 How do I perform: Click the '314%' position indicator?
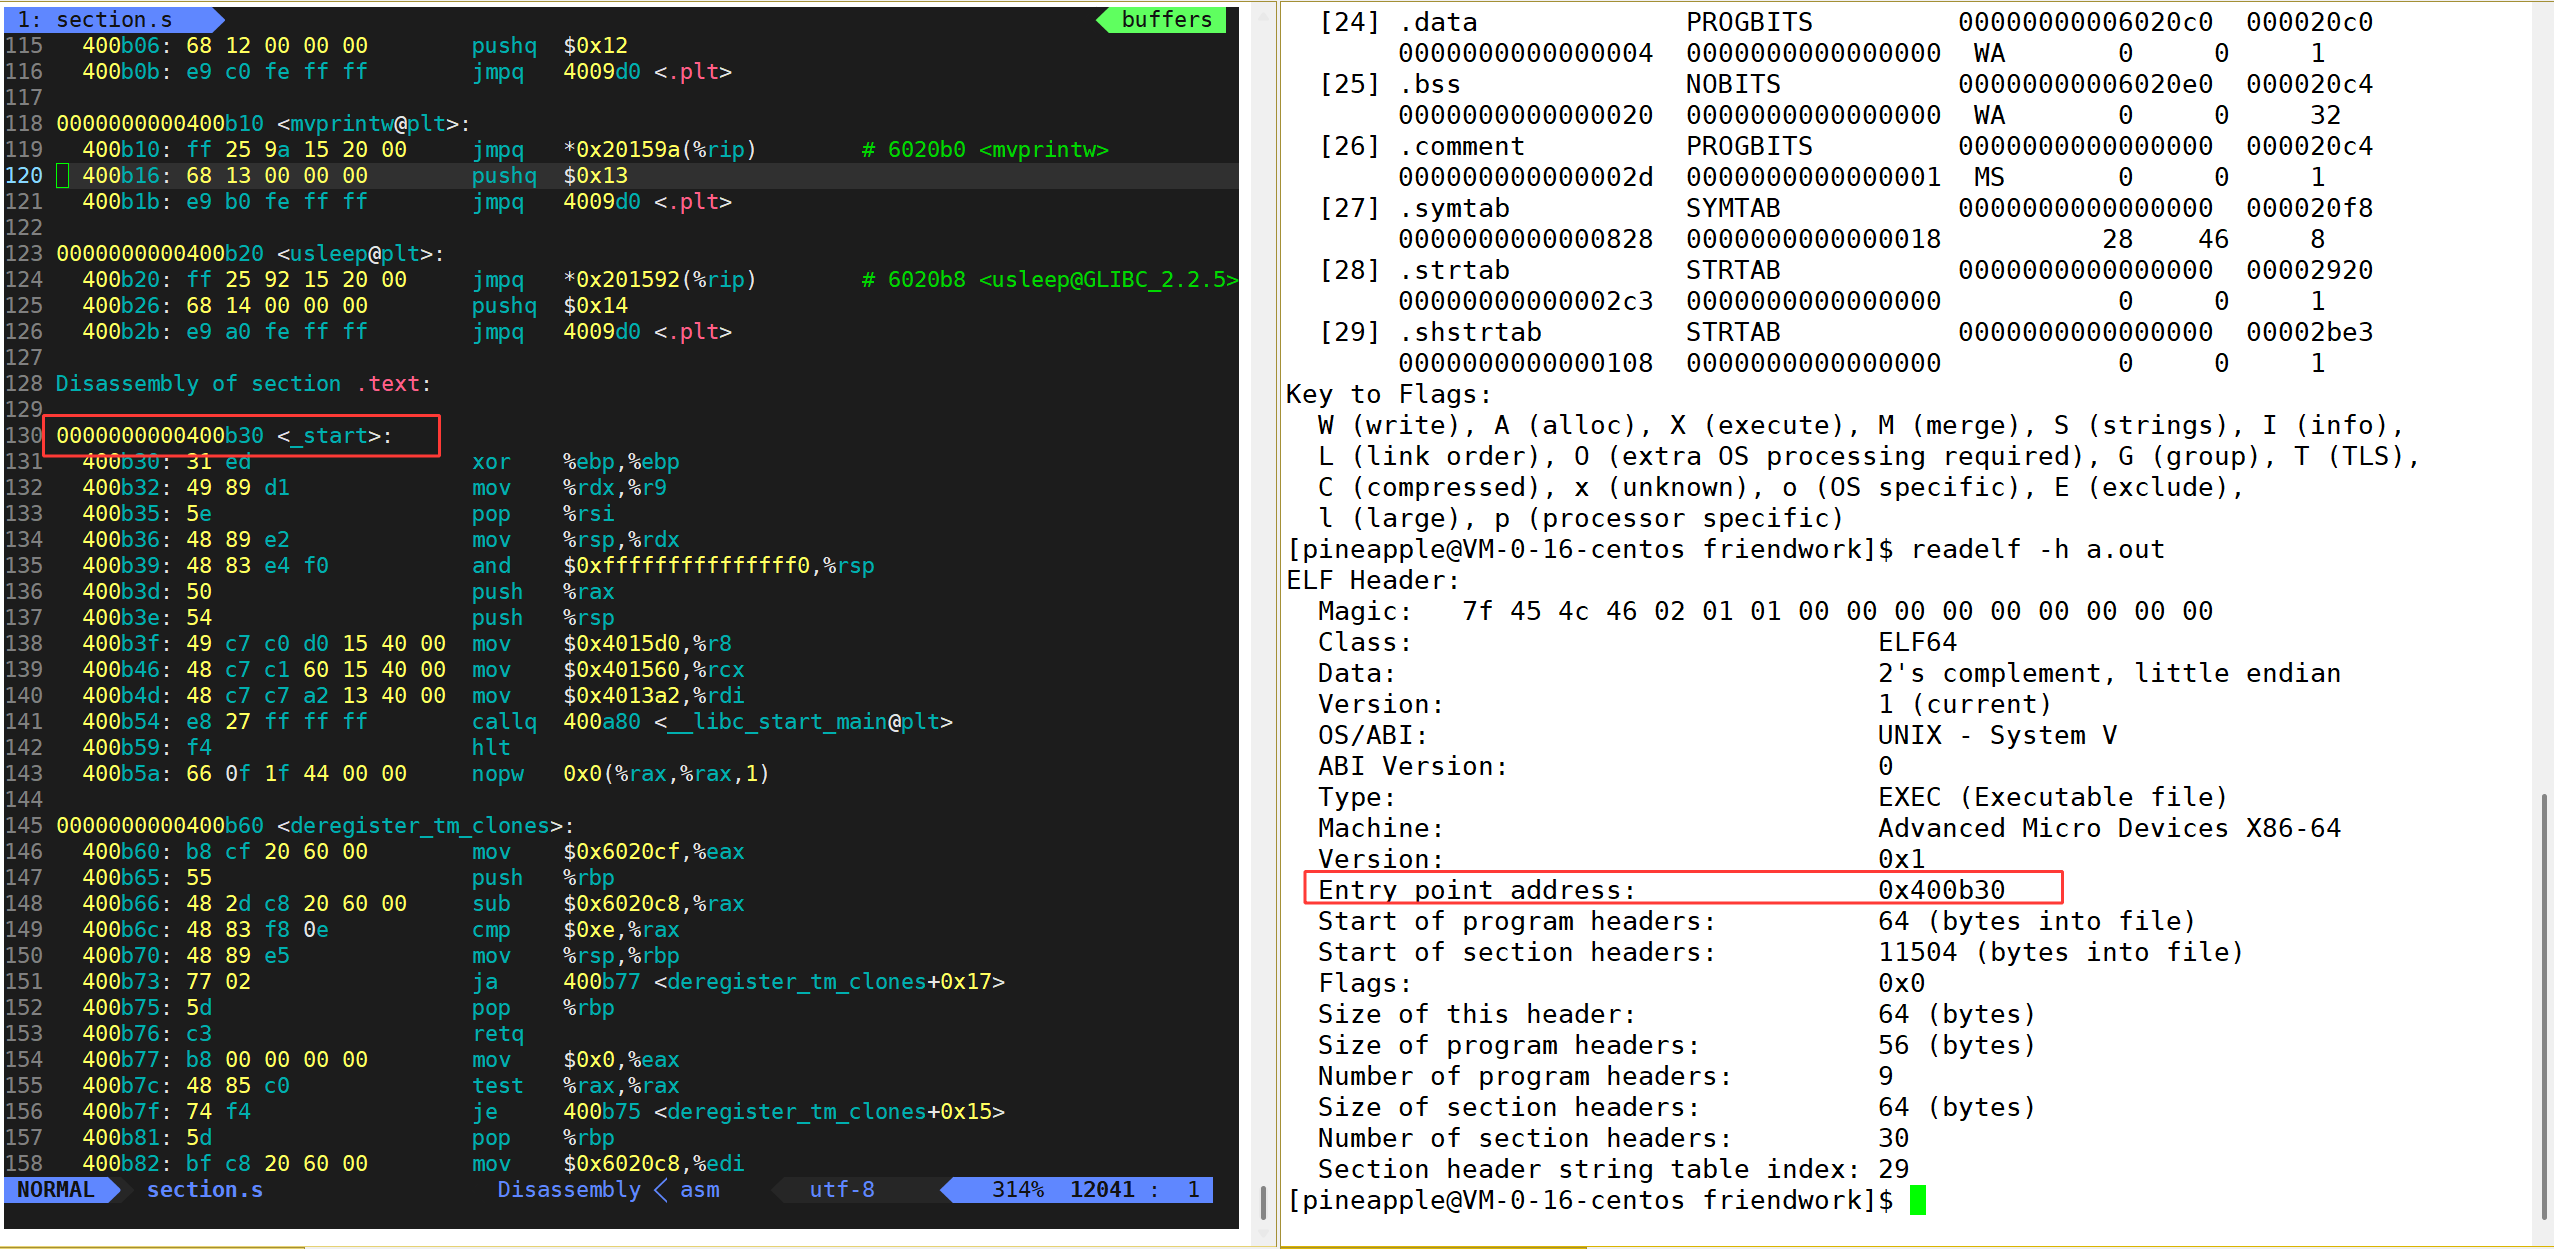point(1018,1189)
